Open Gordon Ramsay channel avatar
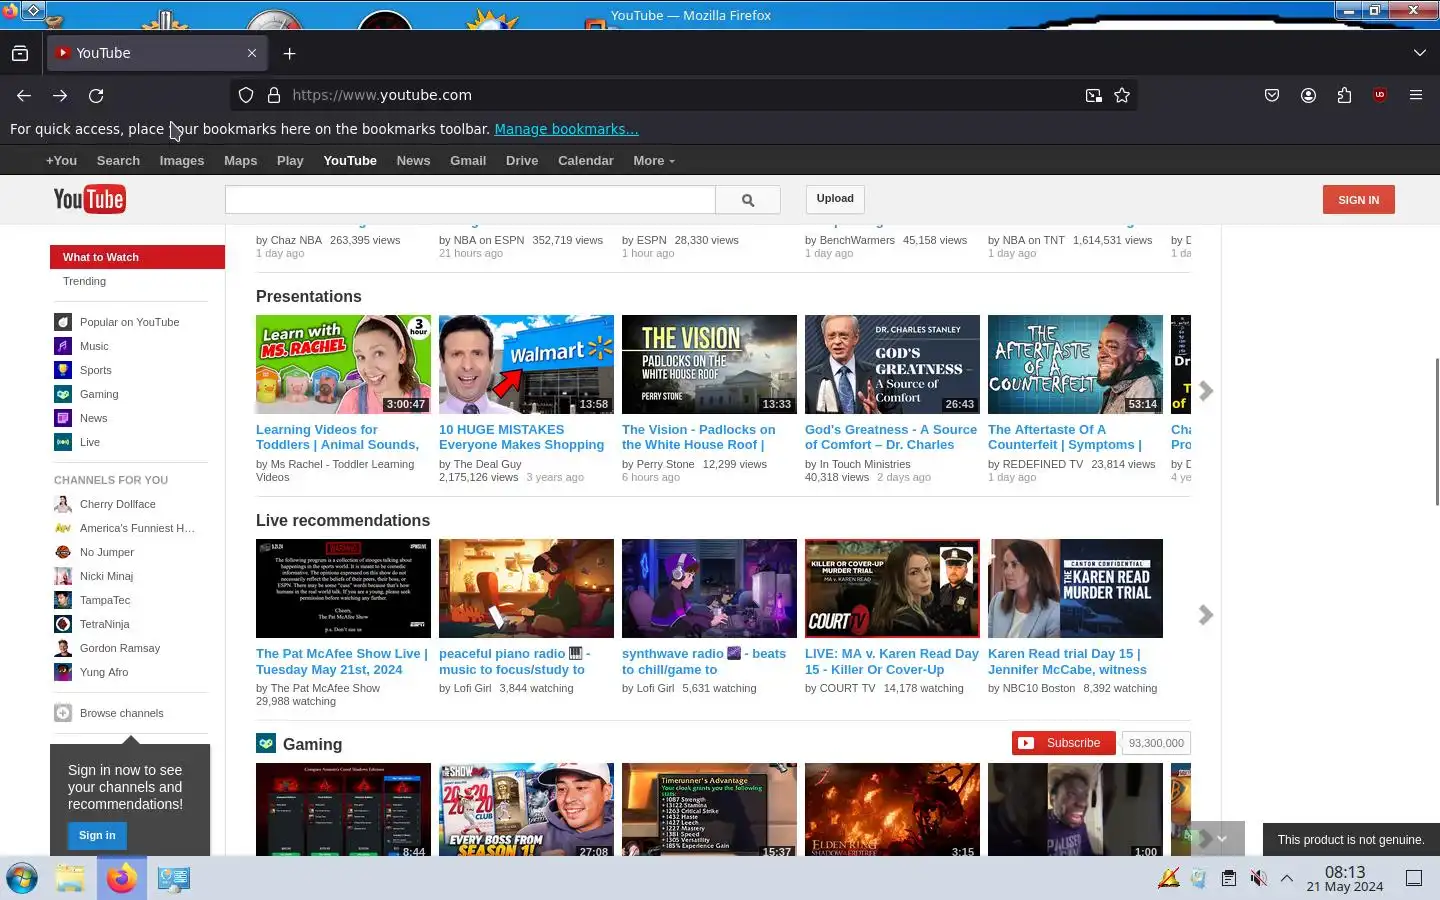The height and width of the screenshot is (900, 1440). (63, 648)
